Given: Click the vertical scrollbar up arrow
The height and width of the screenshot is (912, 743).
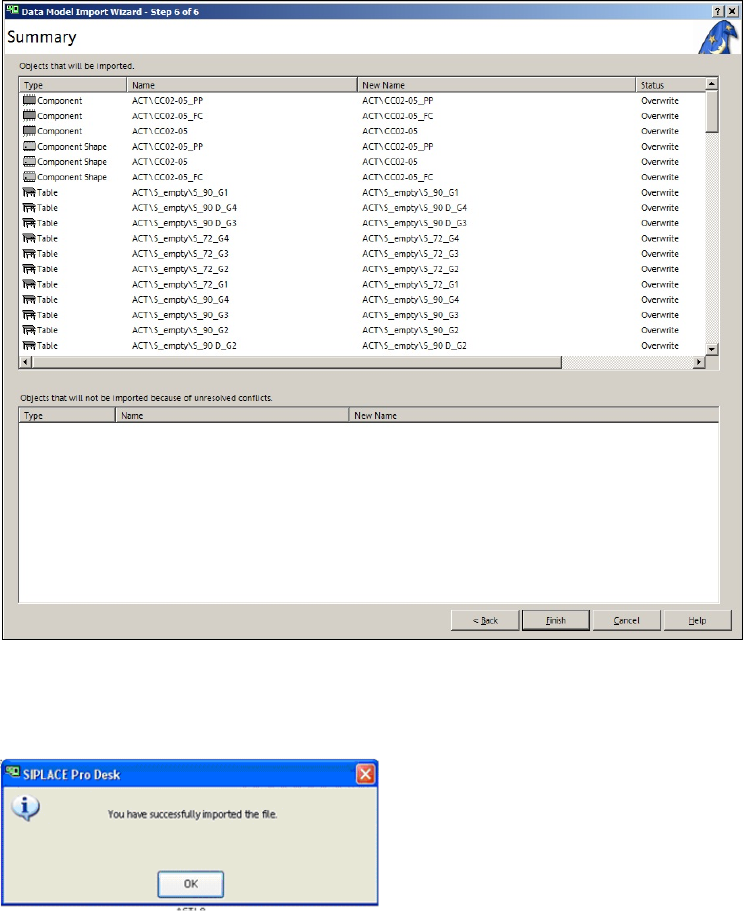Looking at the screenshot, I should (712, 84).
